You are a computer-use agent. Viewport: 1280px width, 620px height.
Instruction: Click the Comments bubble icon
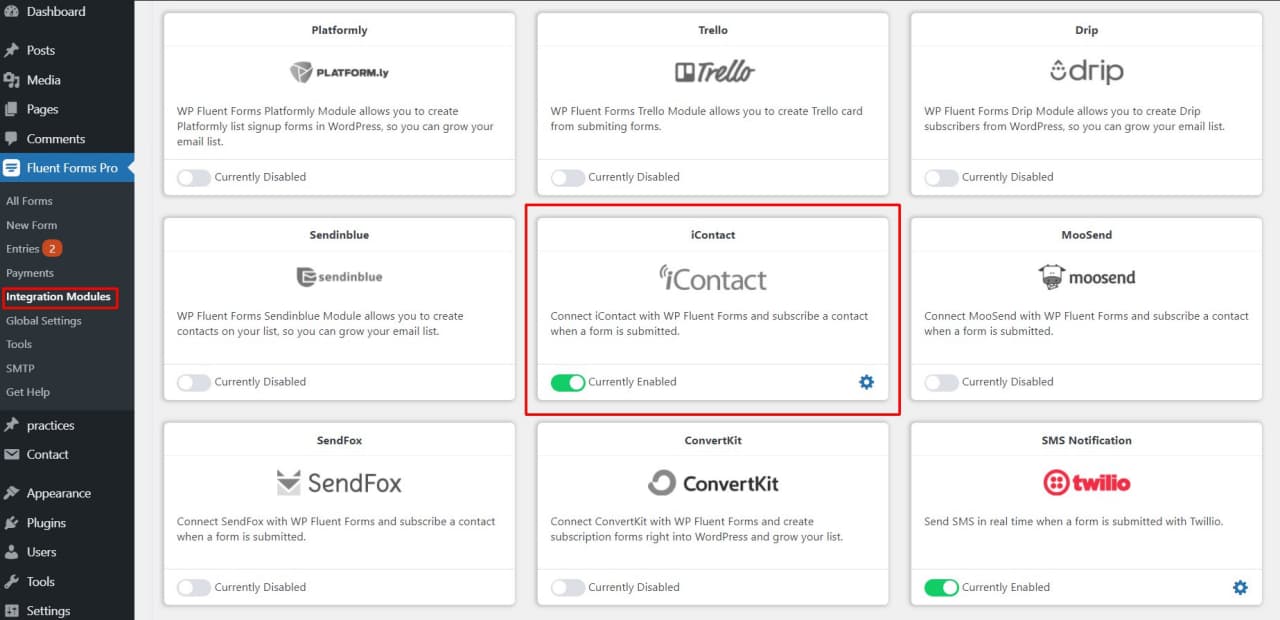click(11, 139)
